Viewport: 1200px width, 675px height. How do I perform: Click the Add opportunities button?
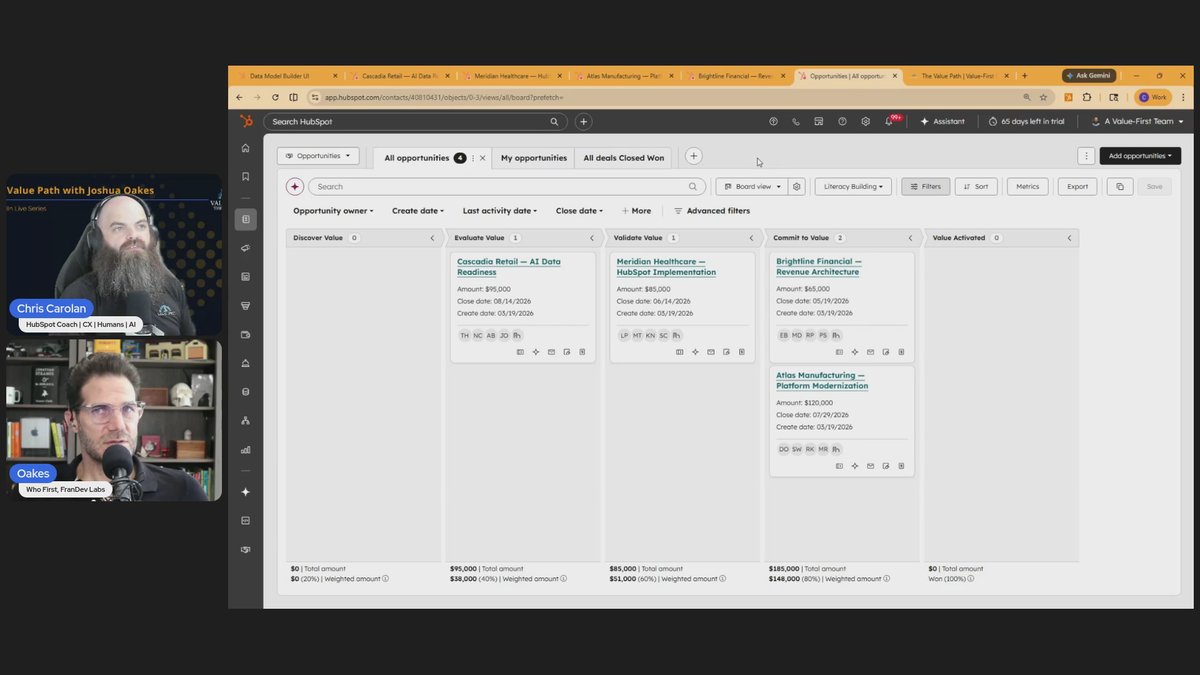[x=1140, y=156]
